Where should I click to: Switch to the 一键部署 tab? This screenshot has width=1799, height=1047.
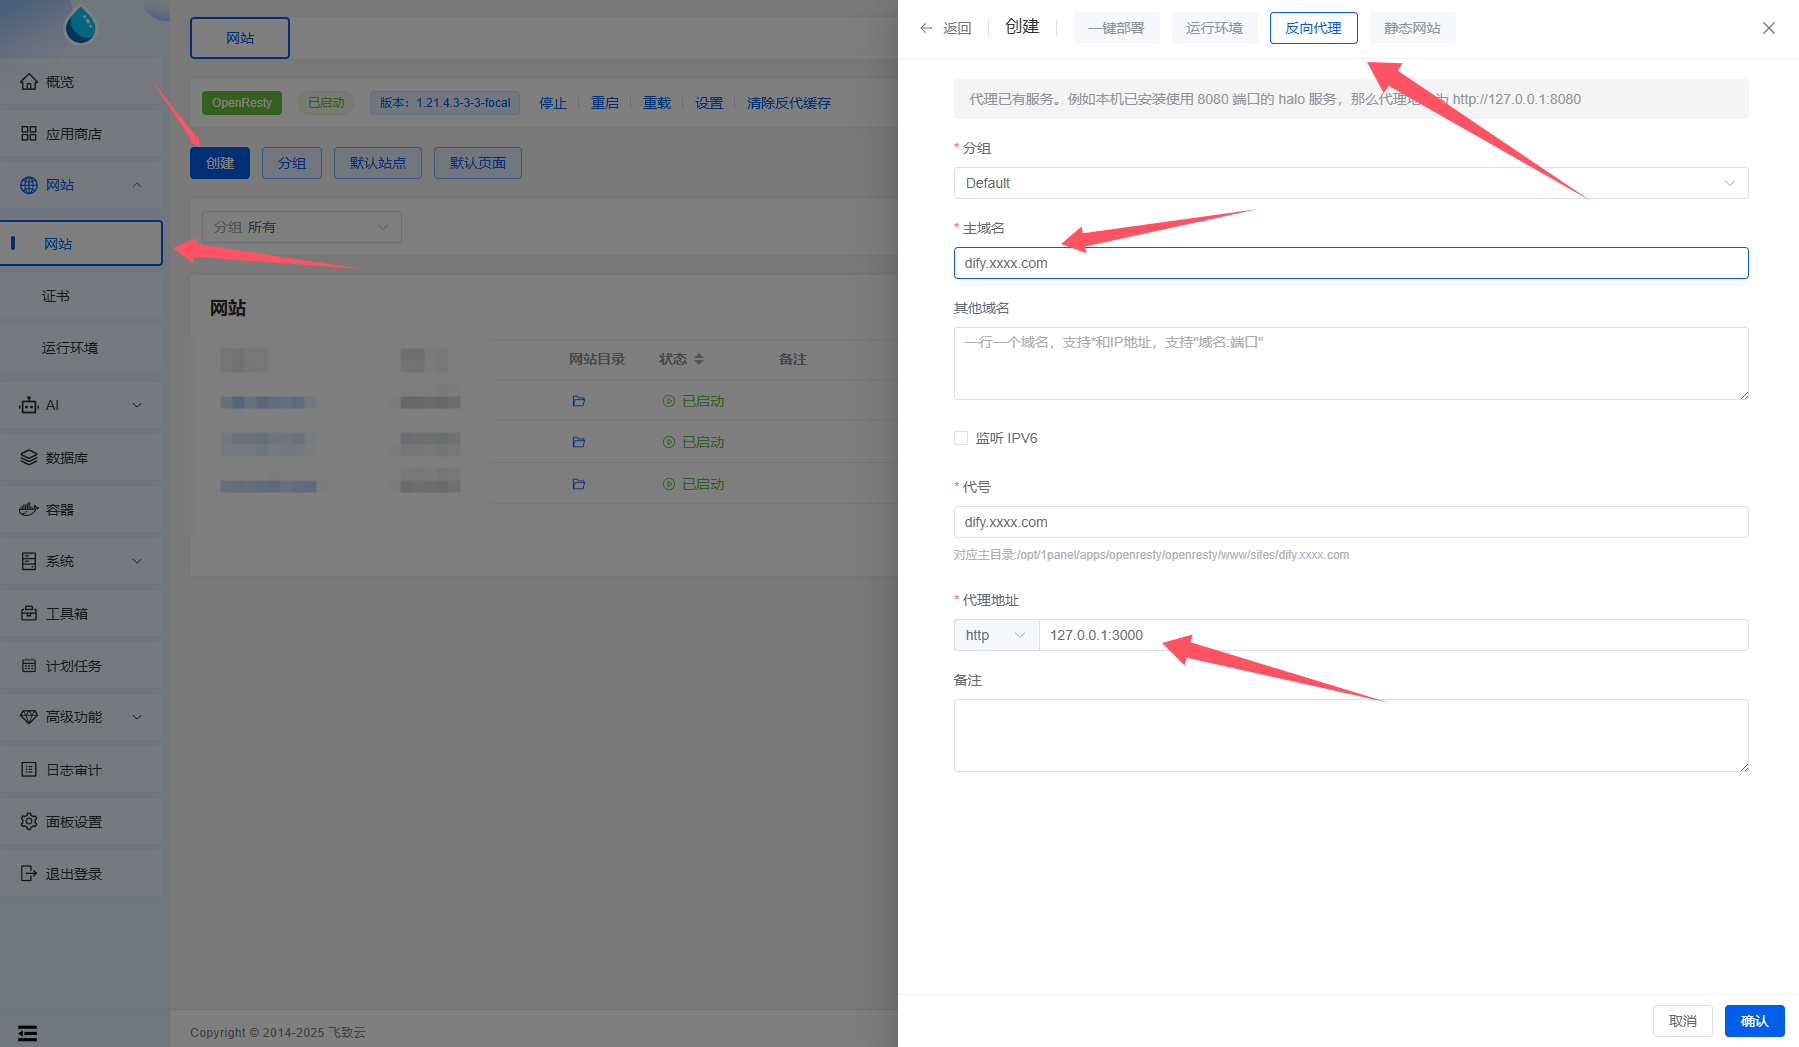tap(1116, 28)
